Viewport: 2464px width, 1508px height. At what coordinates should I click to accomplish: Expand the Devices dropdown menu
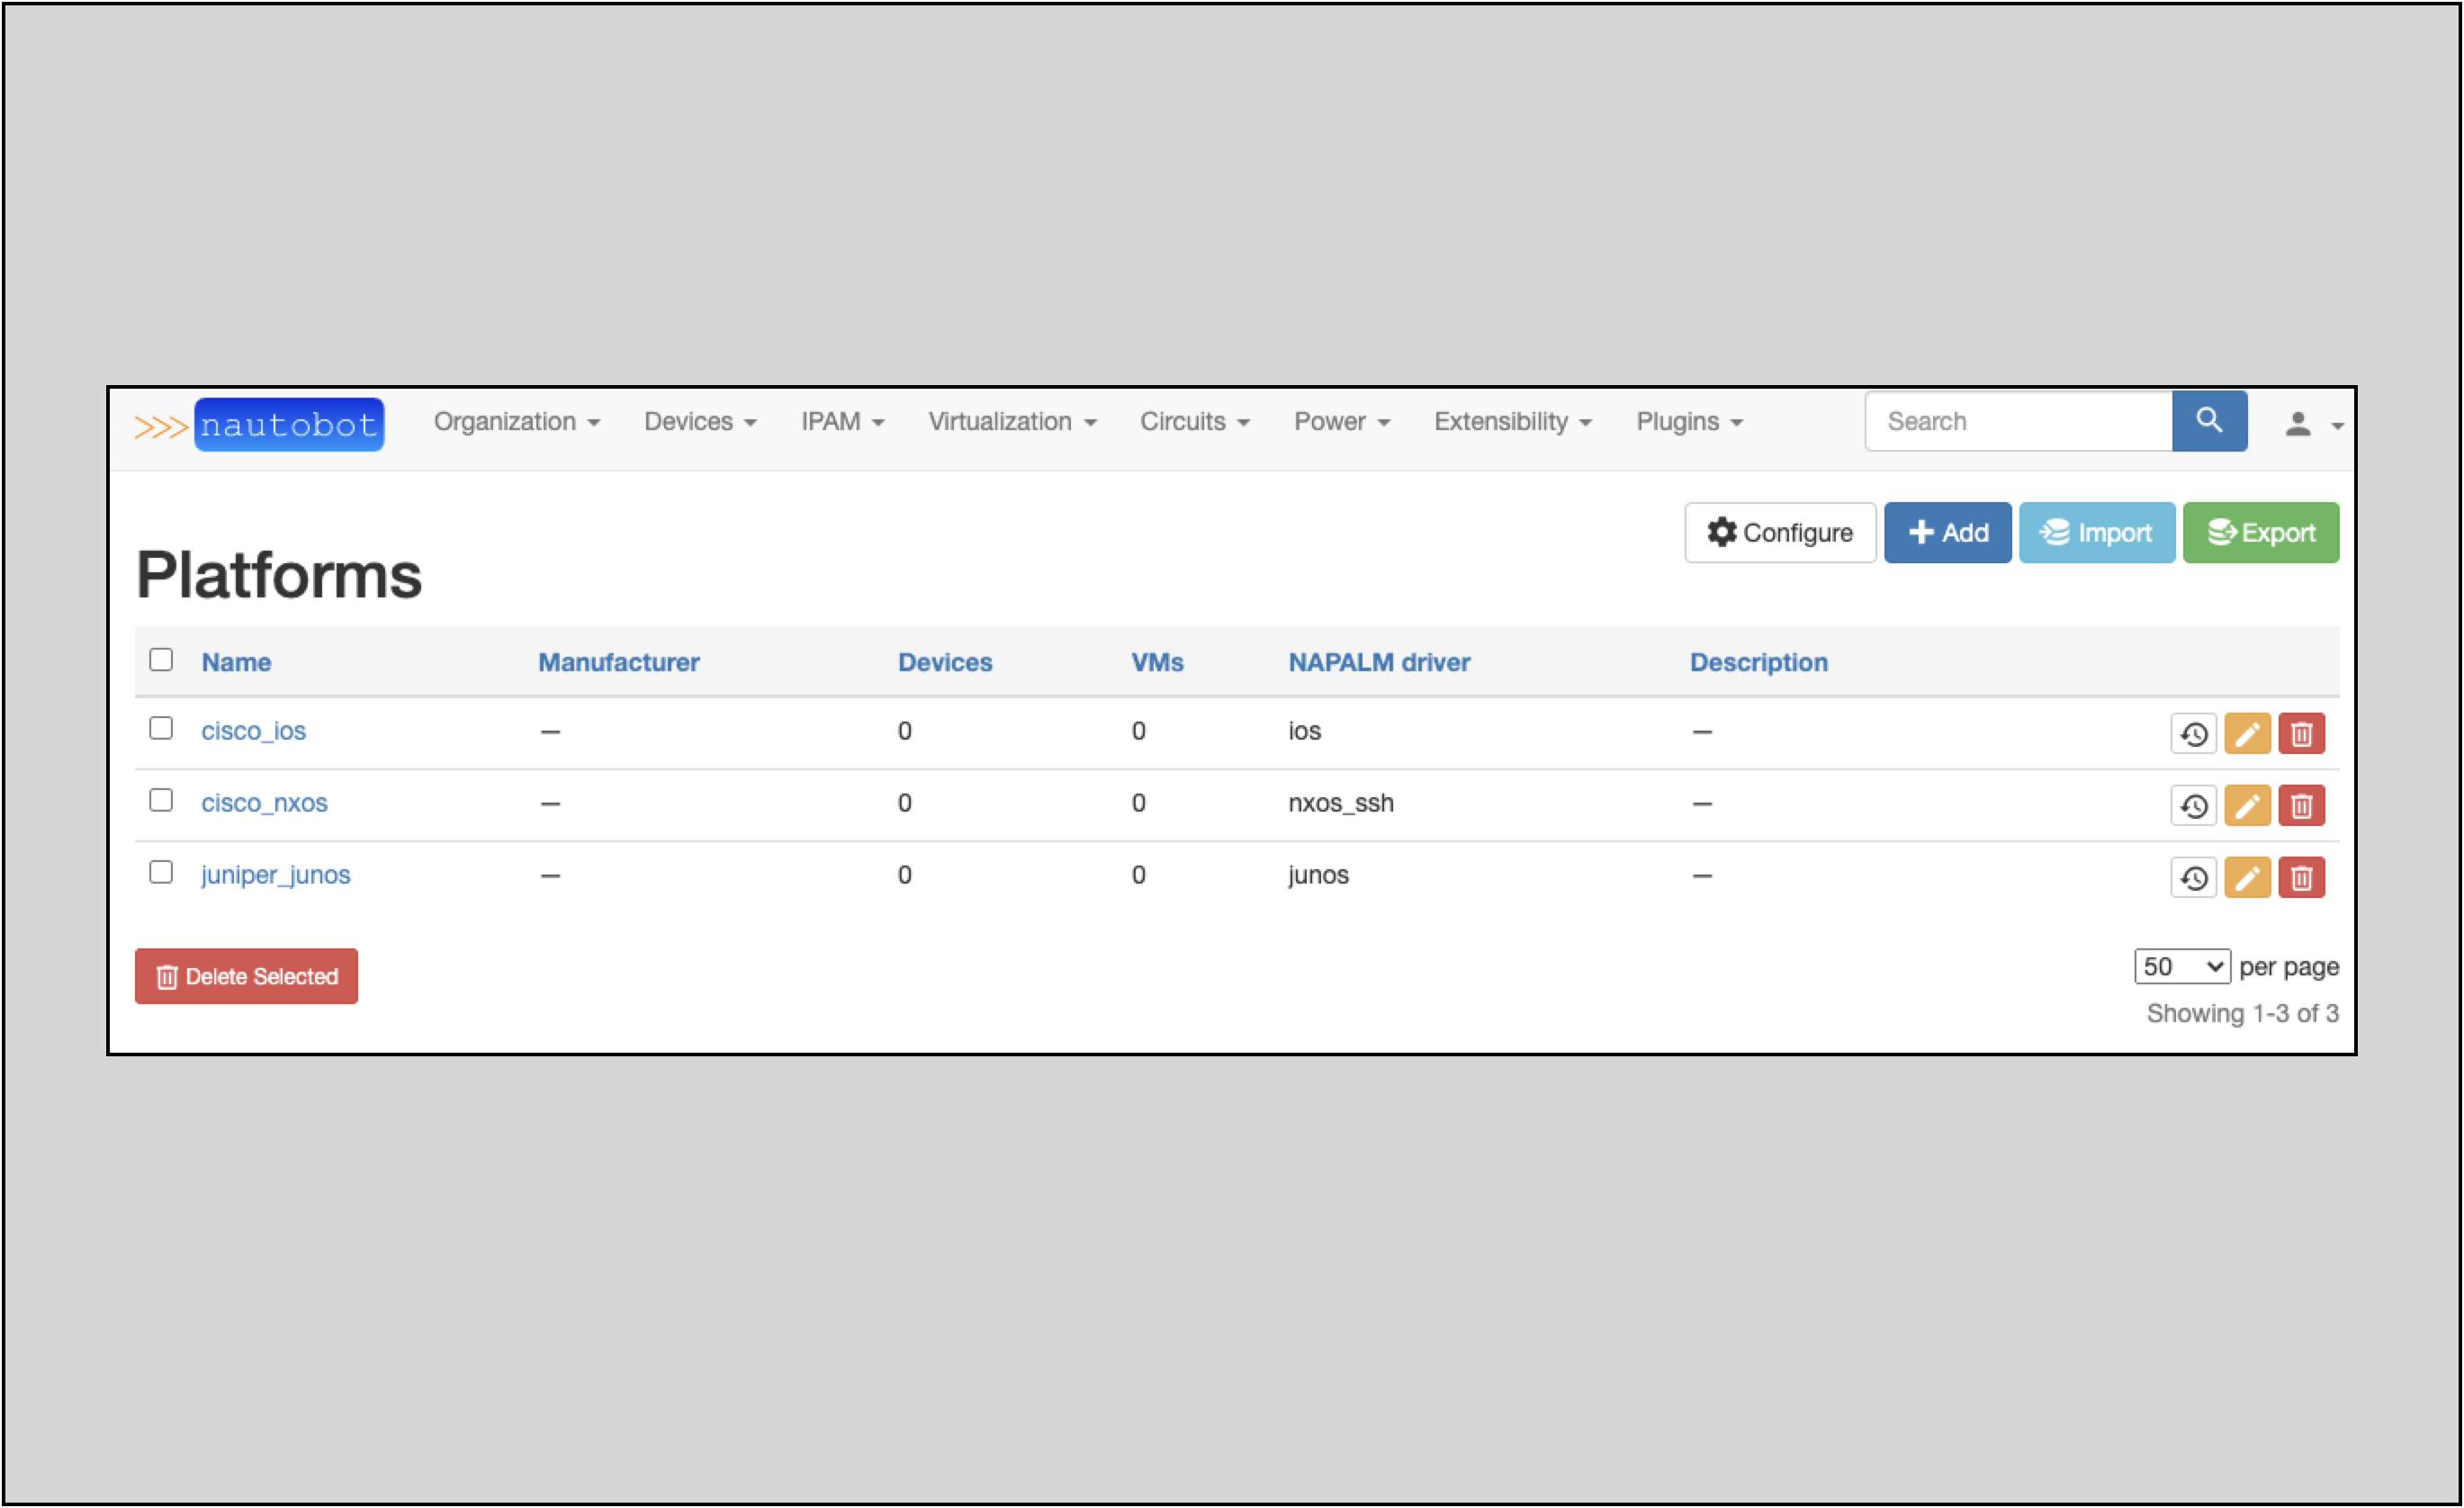coord(698,422)
